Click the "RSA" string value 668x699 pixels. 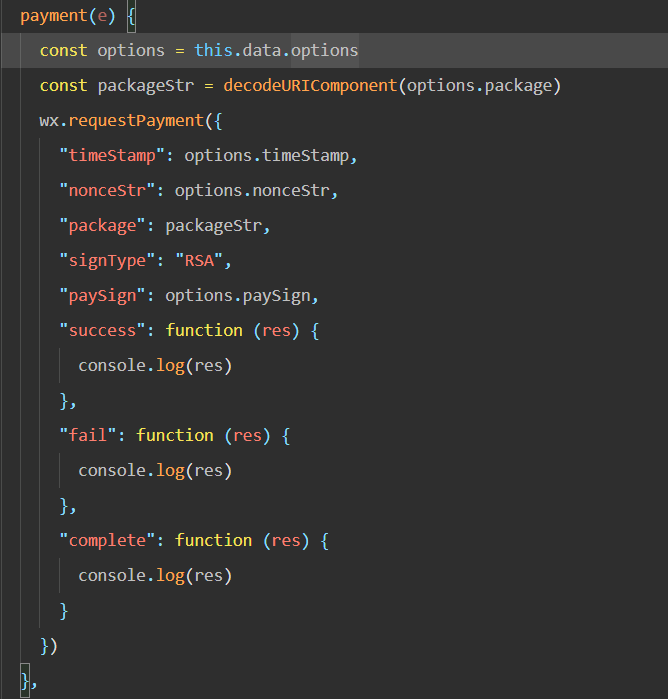tap(199, 260)
